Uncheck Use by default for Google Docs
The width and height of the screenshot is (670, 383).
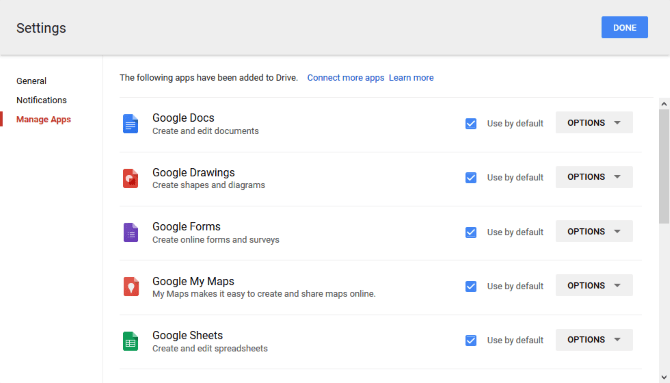coord(470,124)
